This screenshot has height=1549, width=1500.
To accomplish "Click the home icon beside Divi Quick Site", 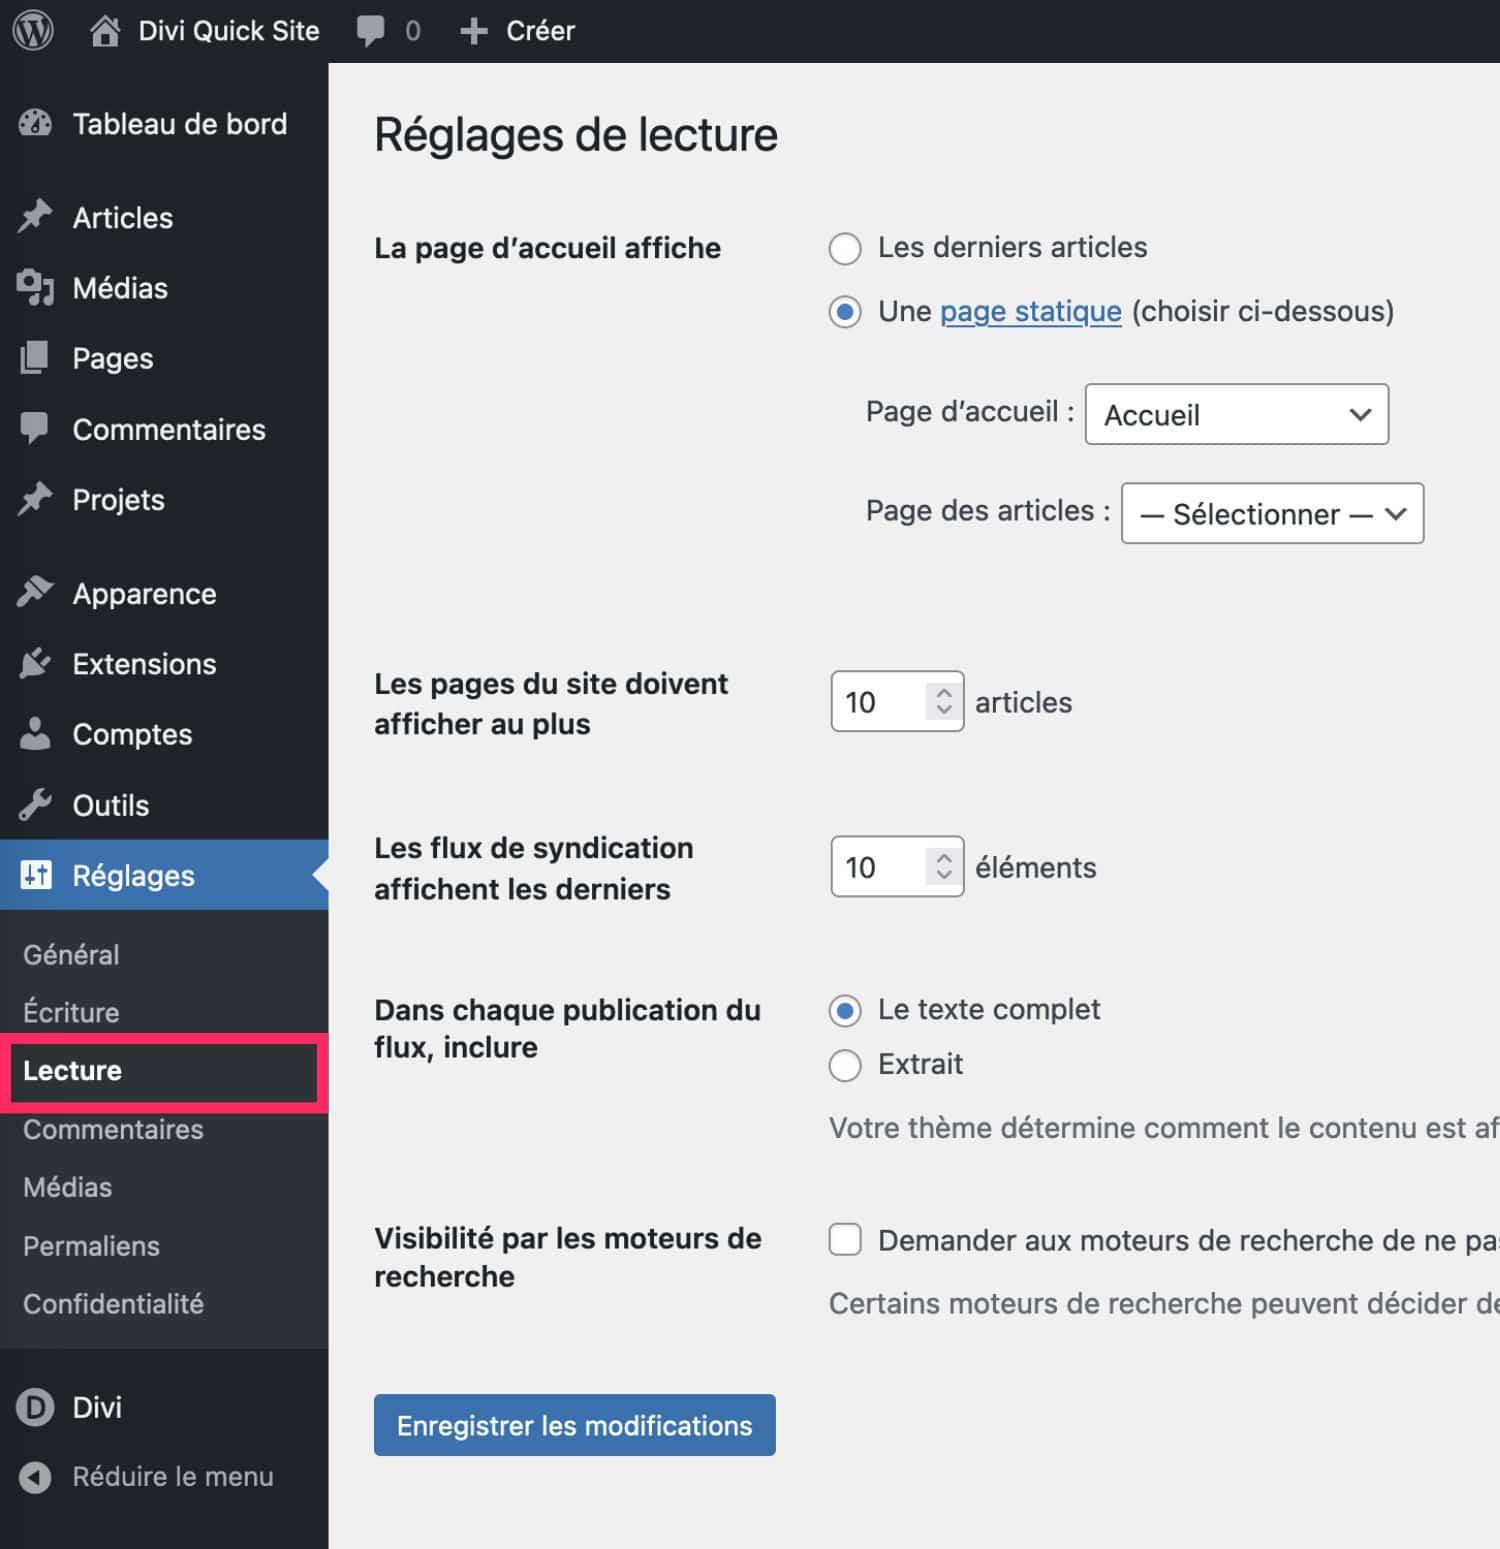I will [104, 31].
